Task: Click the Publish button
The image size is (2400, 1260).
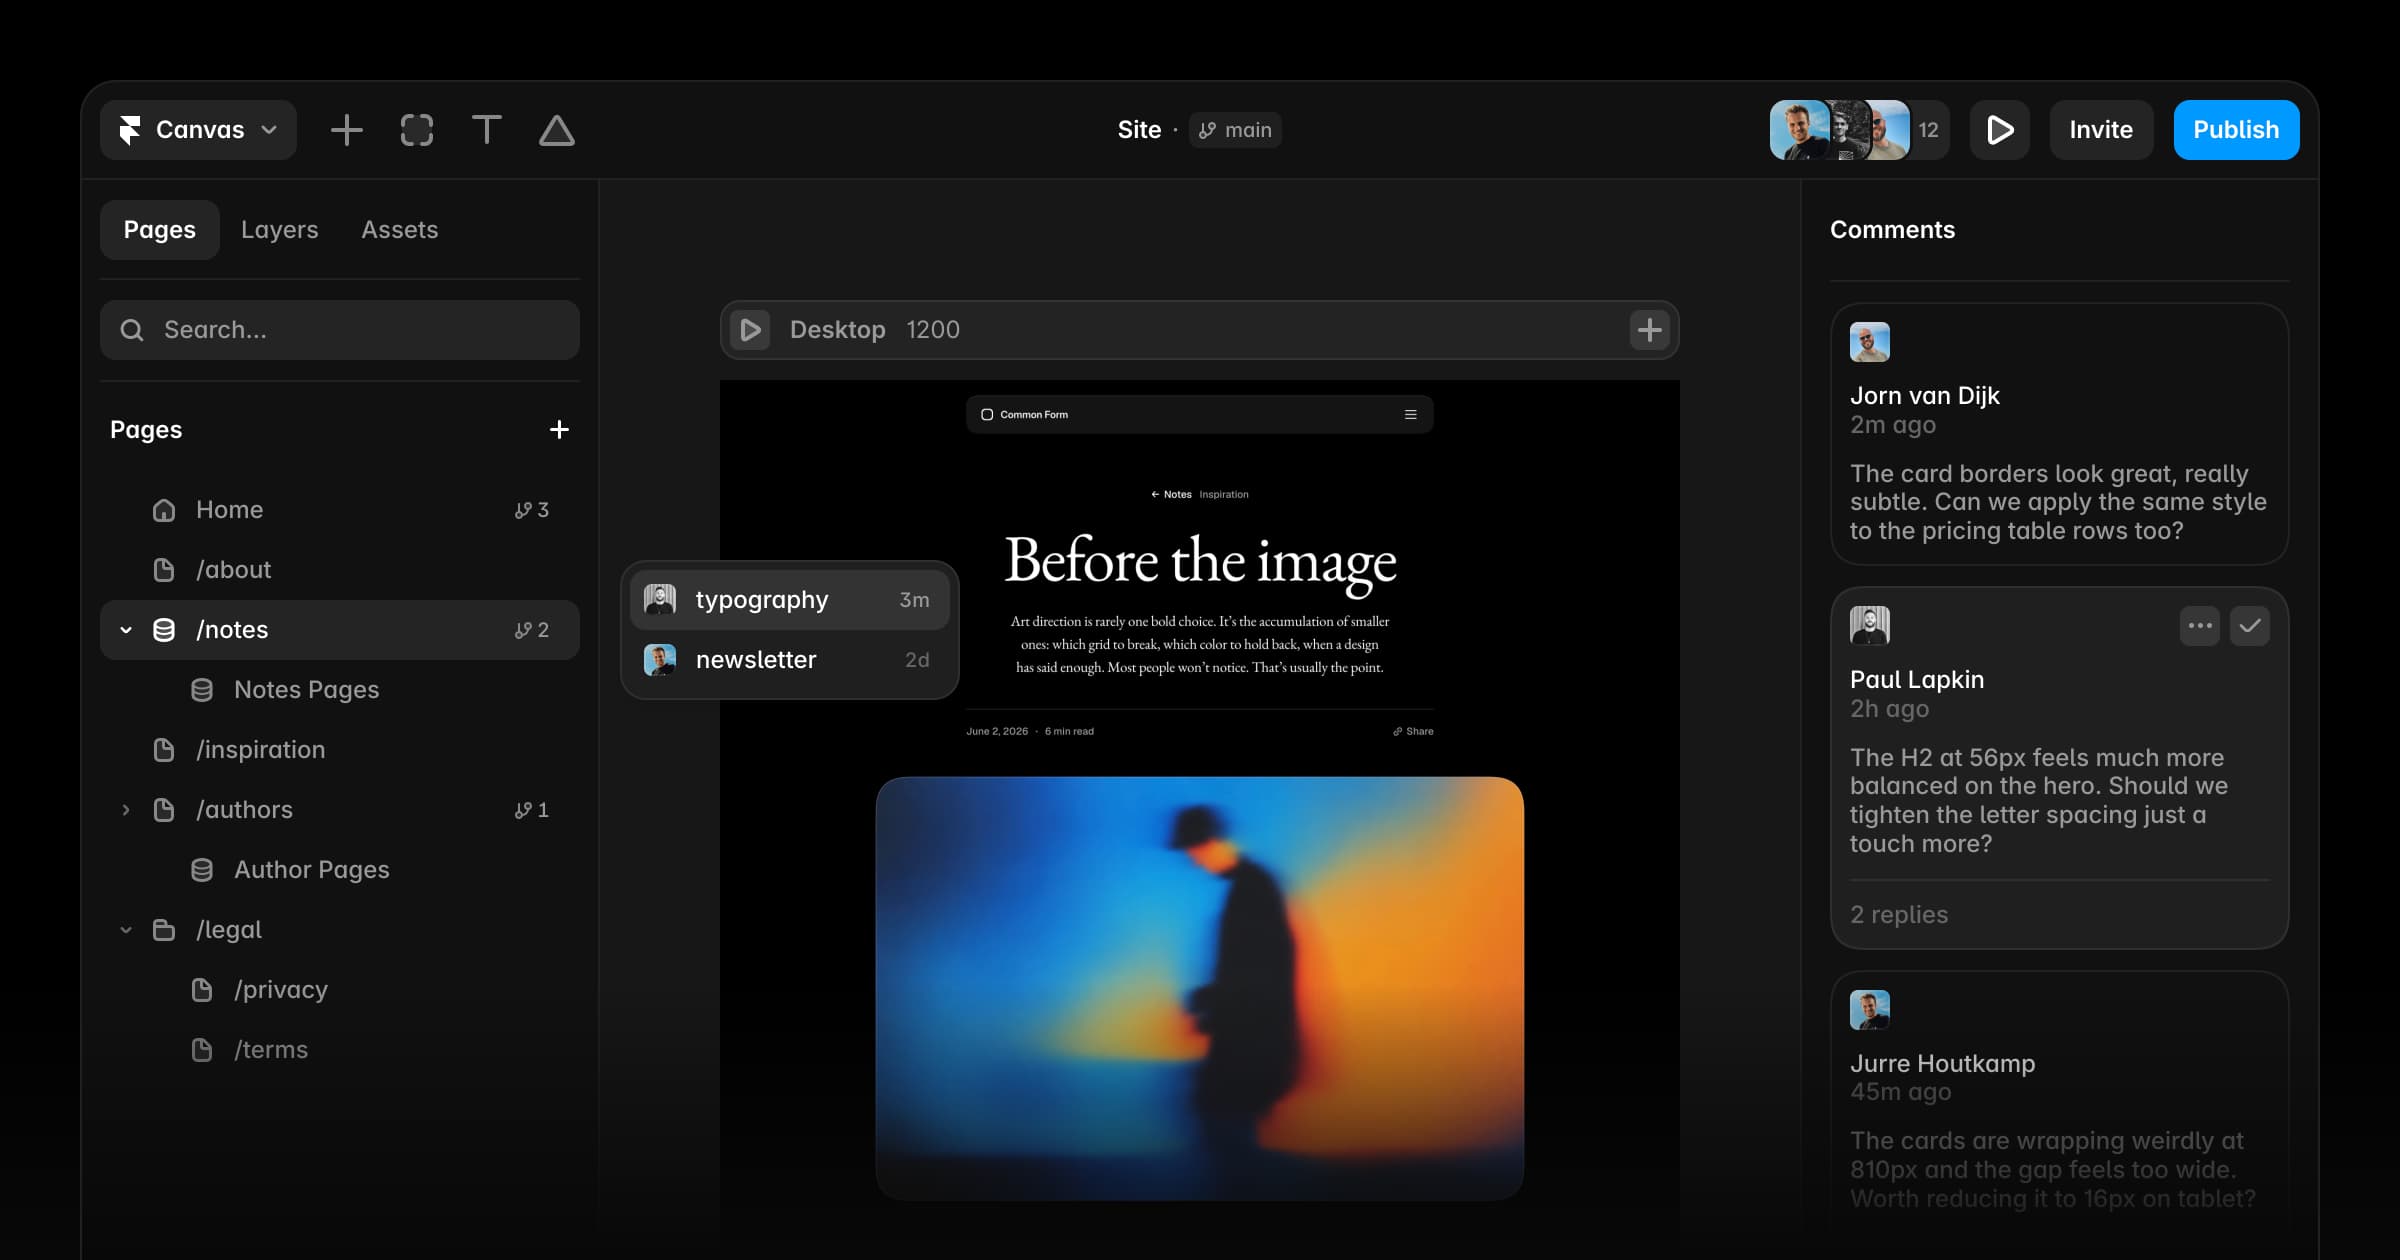Action: pyautogui.click(x=2236, y=130)
